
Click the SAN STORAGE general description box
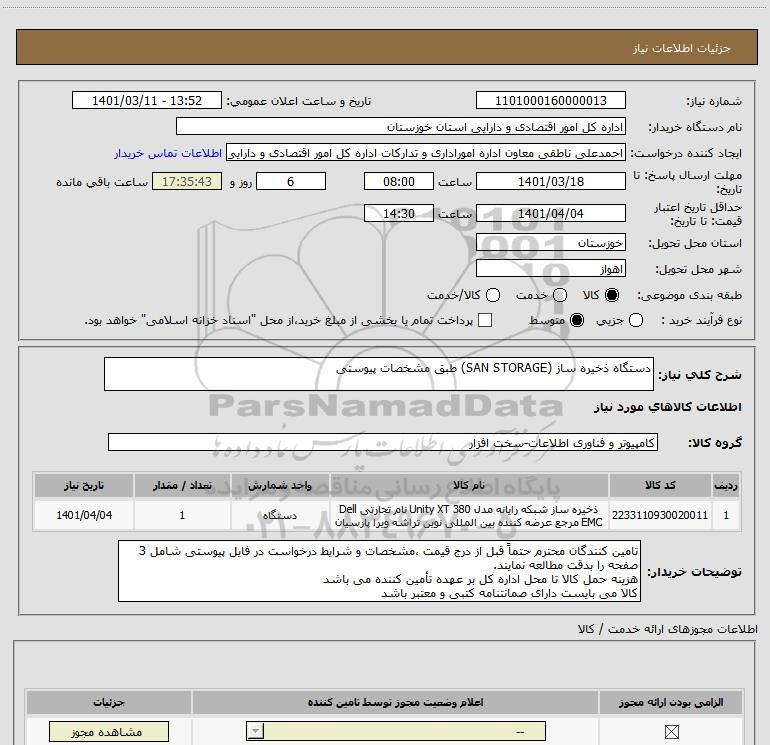tap(379, 374)
